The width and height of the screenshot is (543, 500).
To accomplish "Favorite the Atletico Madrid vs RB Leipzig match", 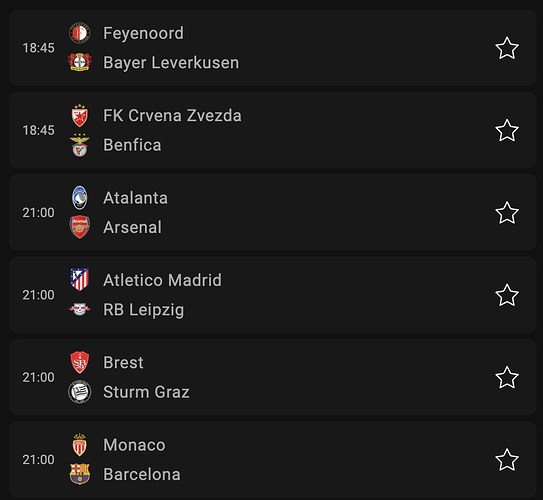I will 507,295.
